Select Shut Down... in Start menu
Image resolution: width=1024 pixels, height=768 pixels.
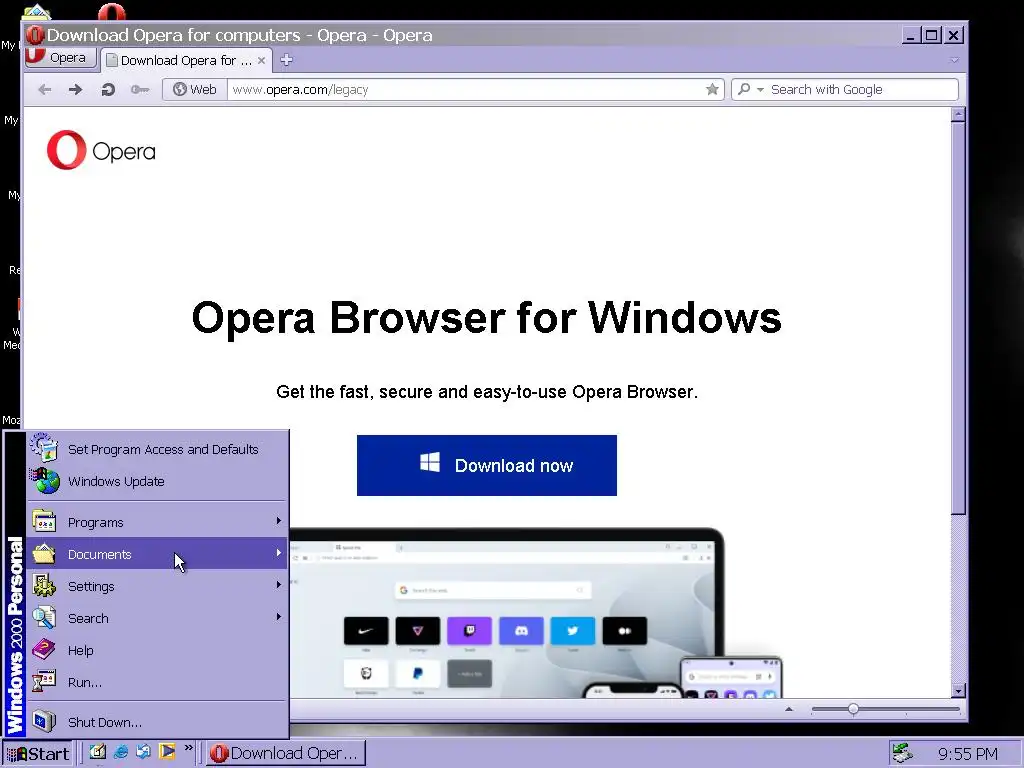coord(157,722)
